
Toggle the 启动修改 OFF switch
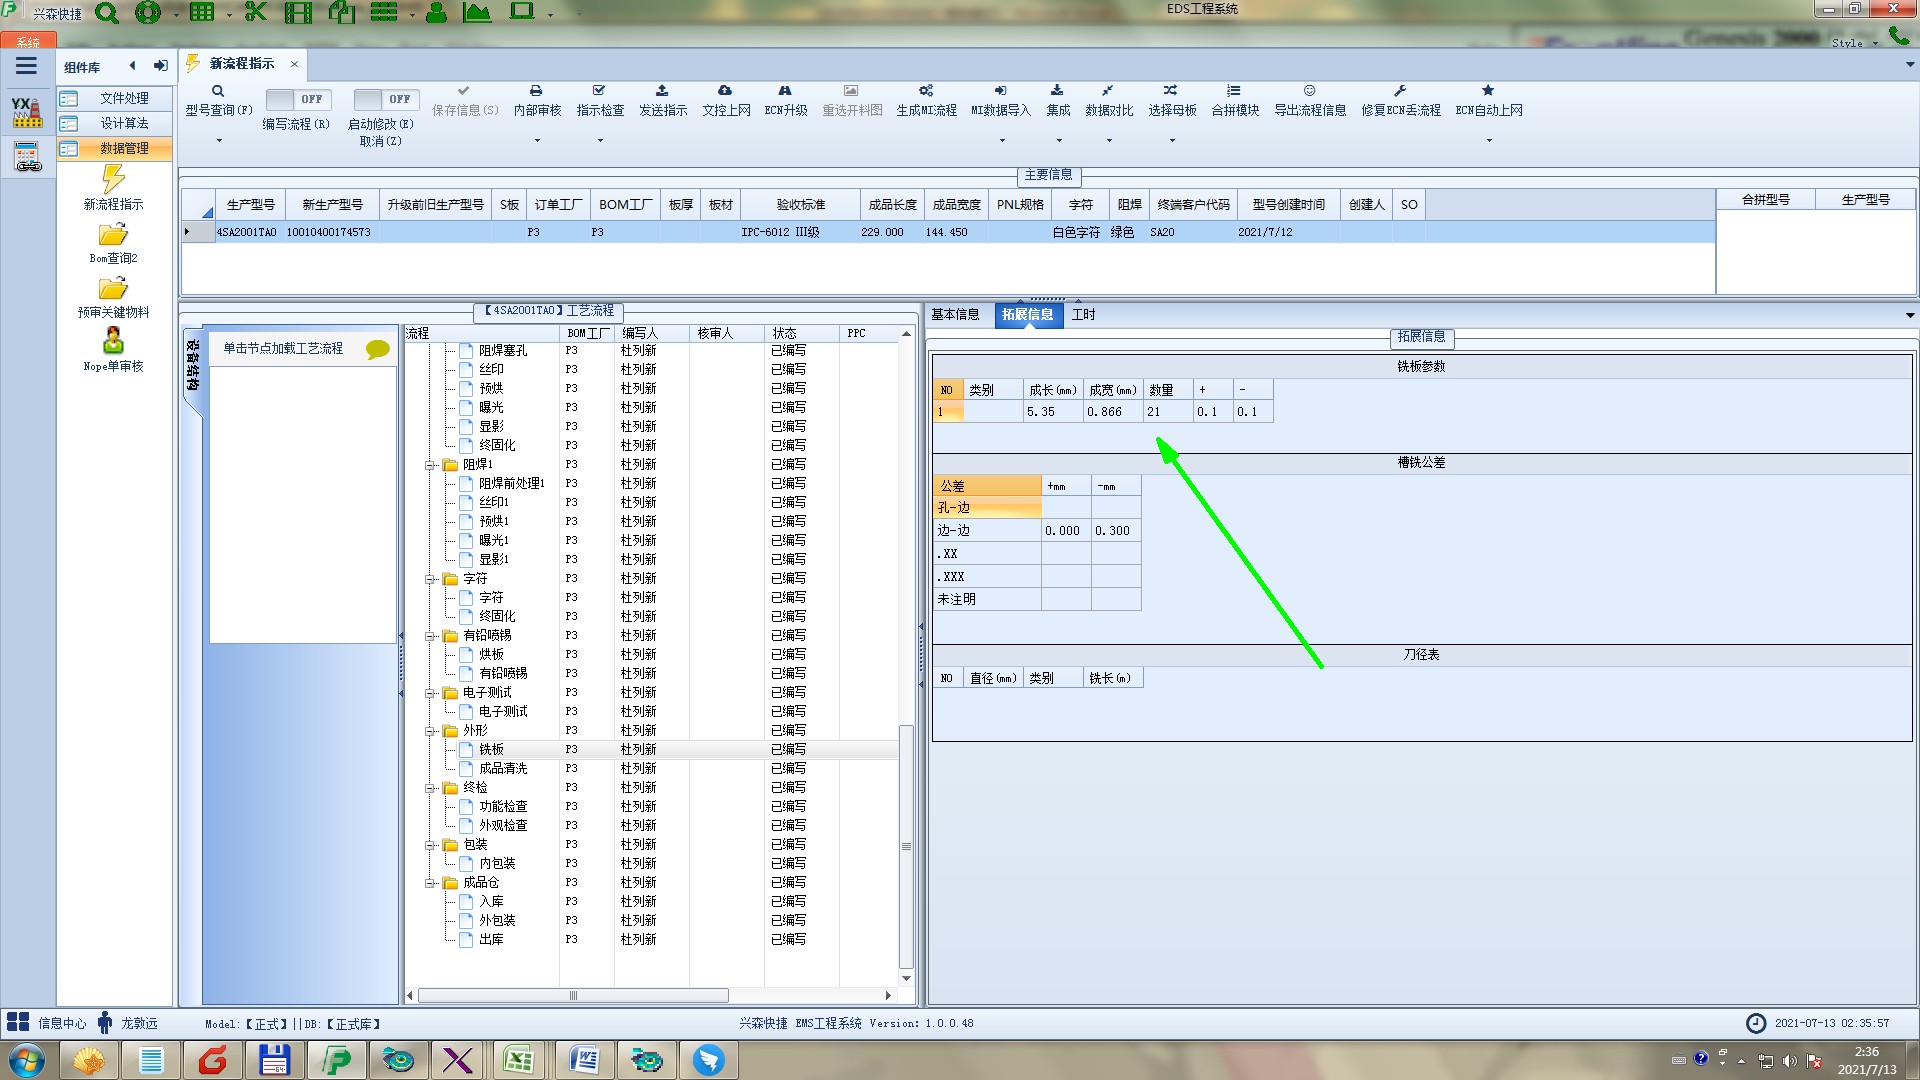click(x=383, y=99)
